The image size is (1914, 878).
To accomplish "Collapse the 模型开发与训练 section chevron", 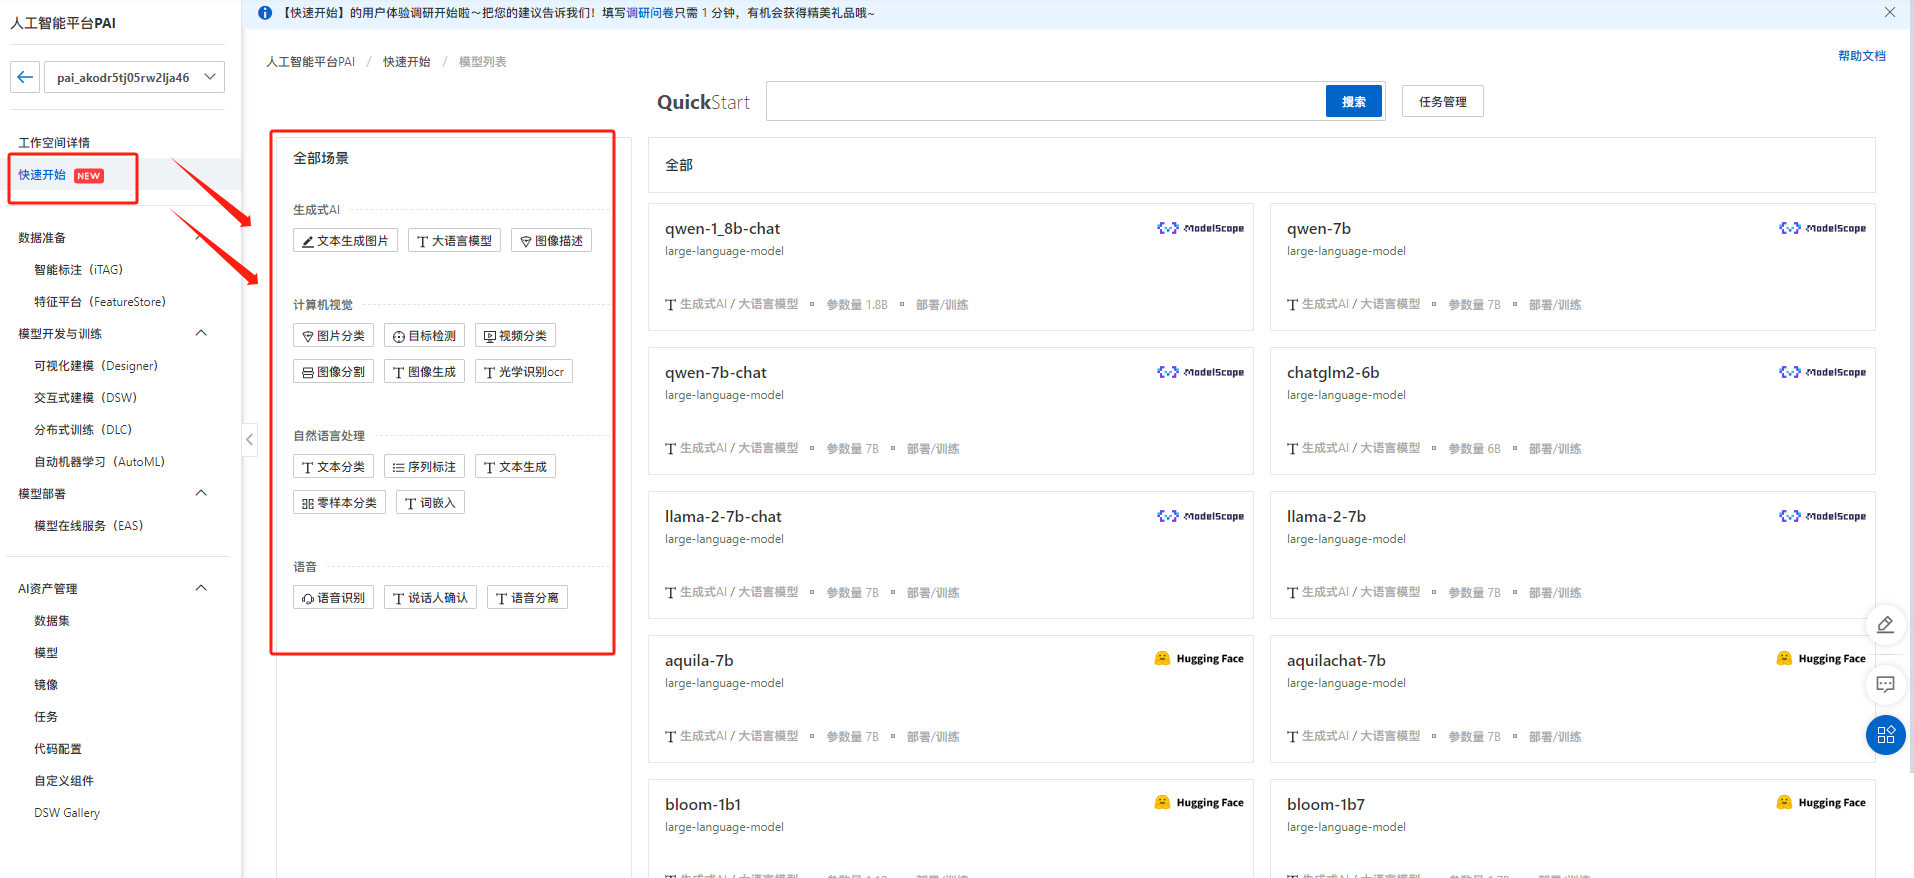I will coord(201,333).
